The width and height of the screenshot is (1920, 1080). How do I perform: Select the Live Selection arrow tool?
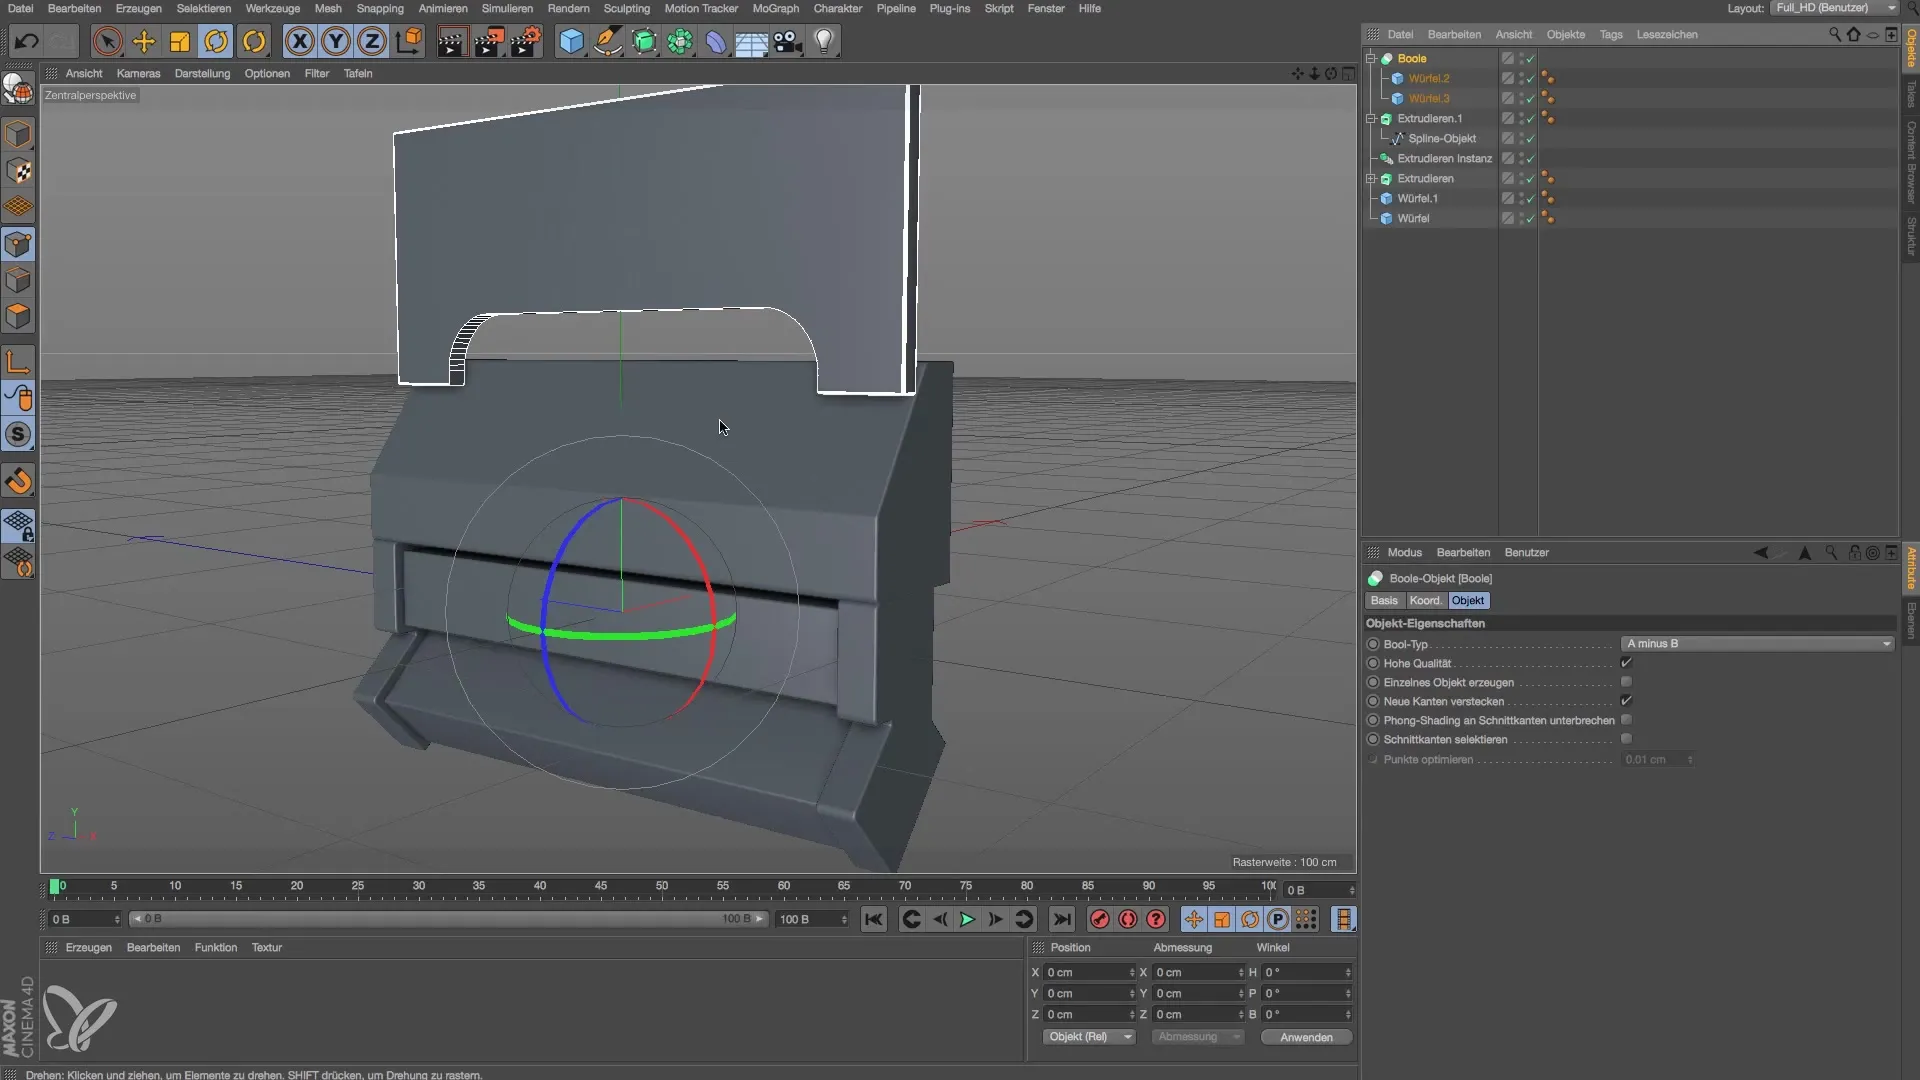pyautogui.click(x=107, y=41)
